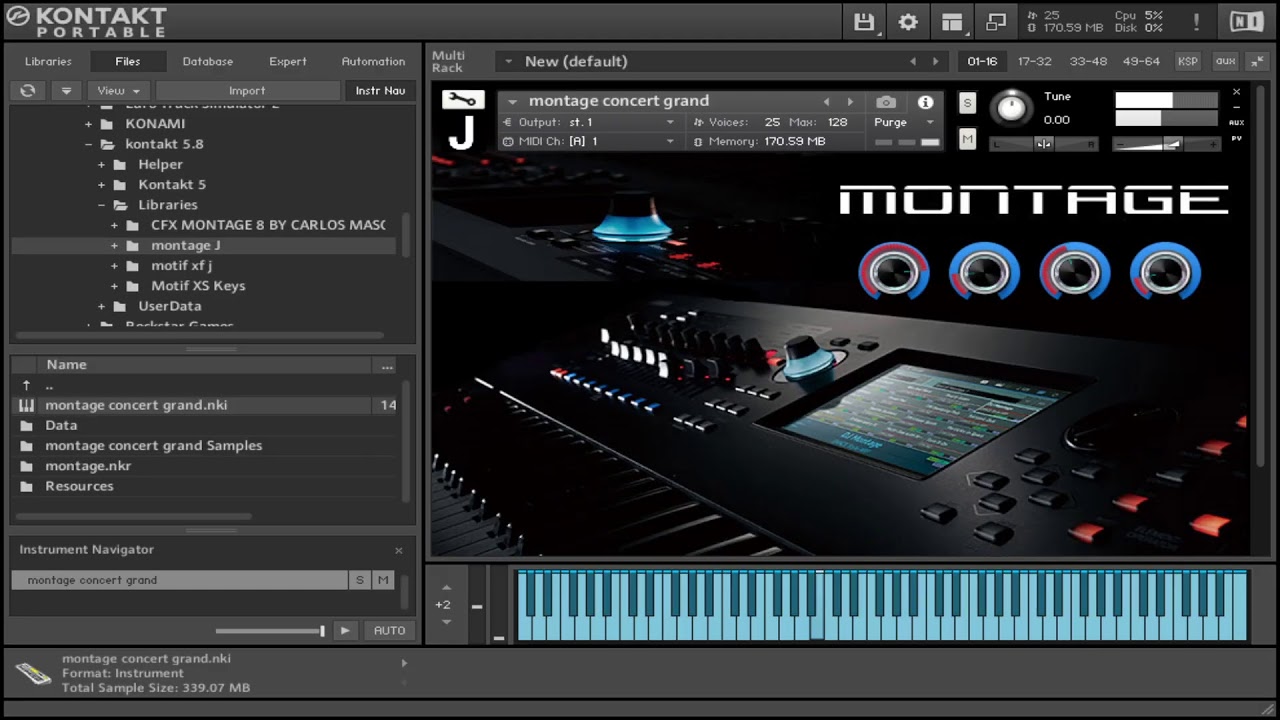Expand the Helper folder
Screen dimensions: 1280x720
click(101, 164)
